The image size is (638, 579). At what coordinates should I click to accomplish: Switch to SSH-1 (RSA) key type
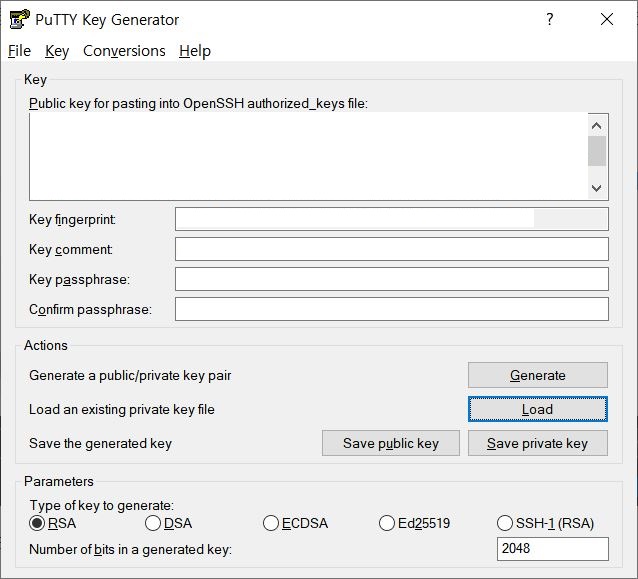[x=505, y=523]
